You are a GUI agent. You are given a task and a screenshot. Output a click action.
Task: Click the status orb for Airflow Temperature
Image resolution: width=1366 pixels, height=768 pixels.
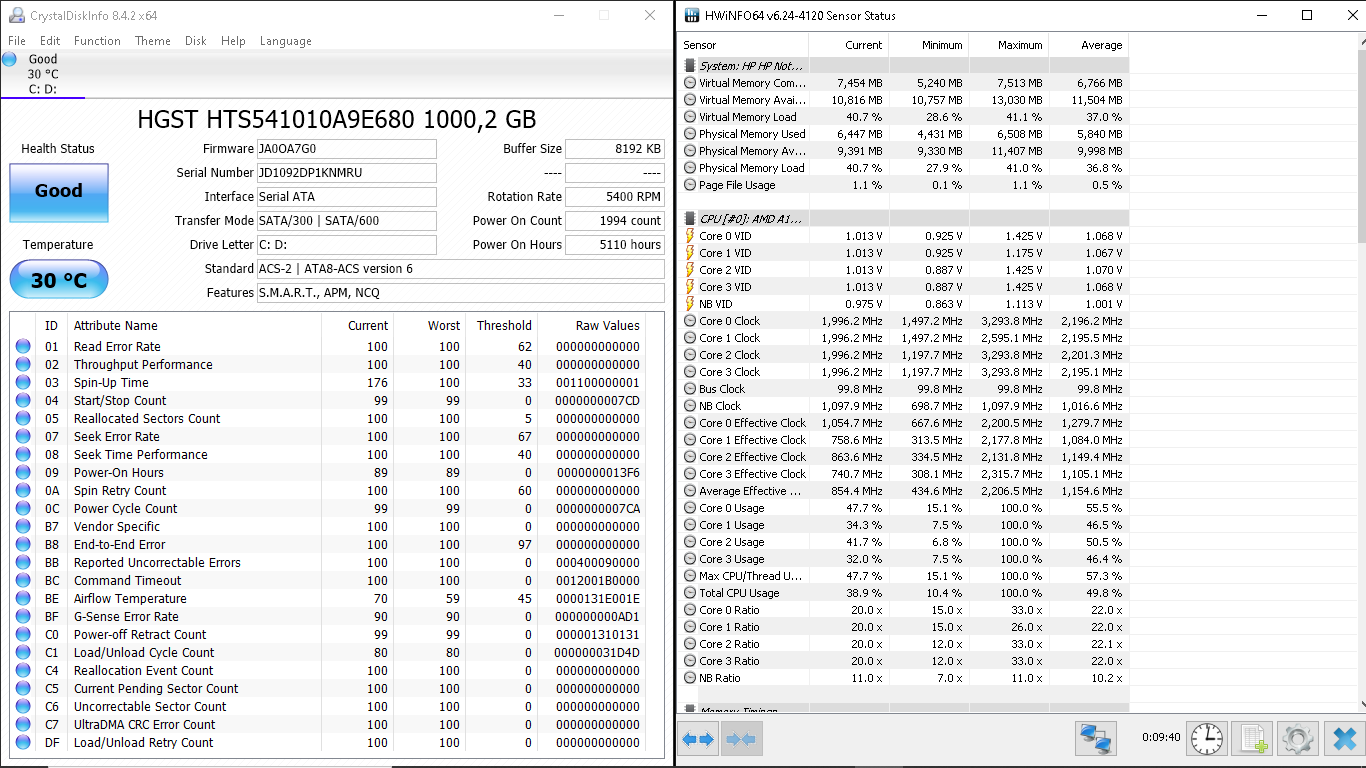pos(23,599)
